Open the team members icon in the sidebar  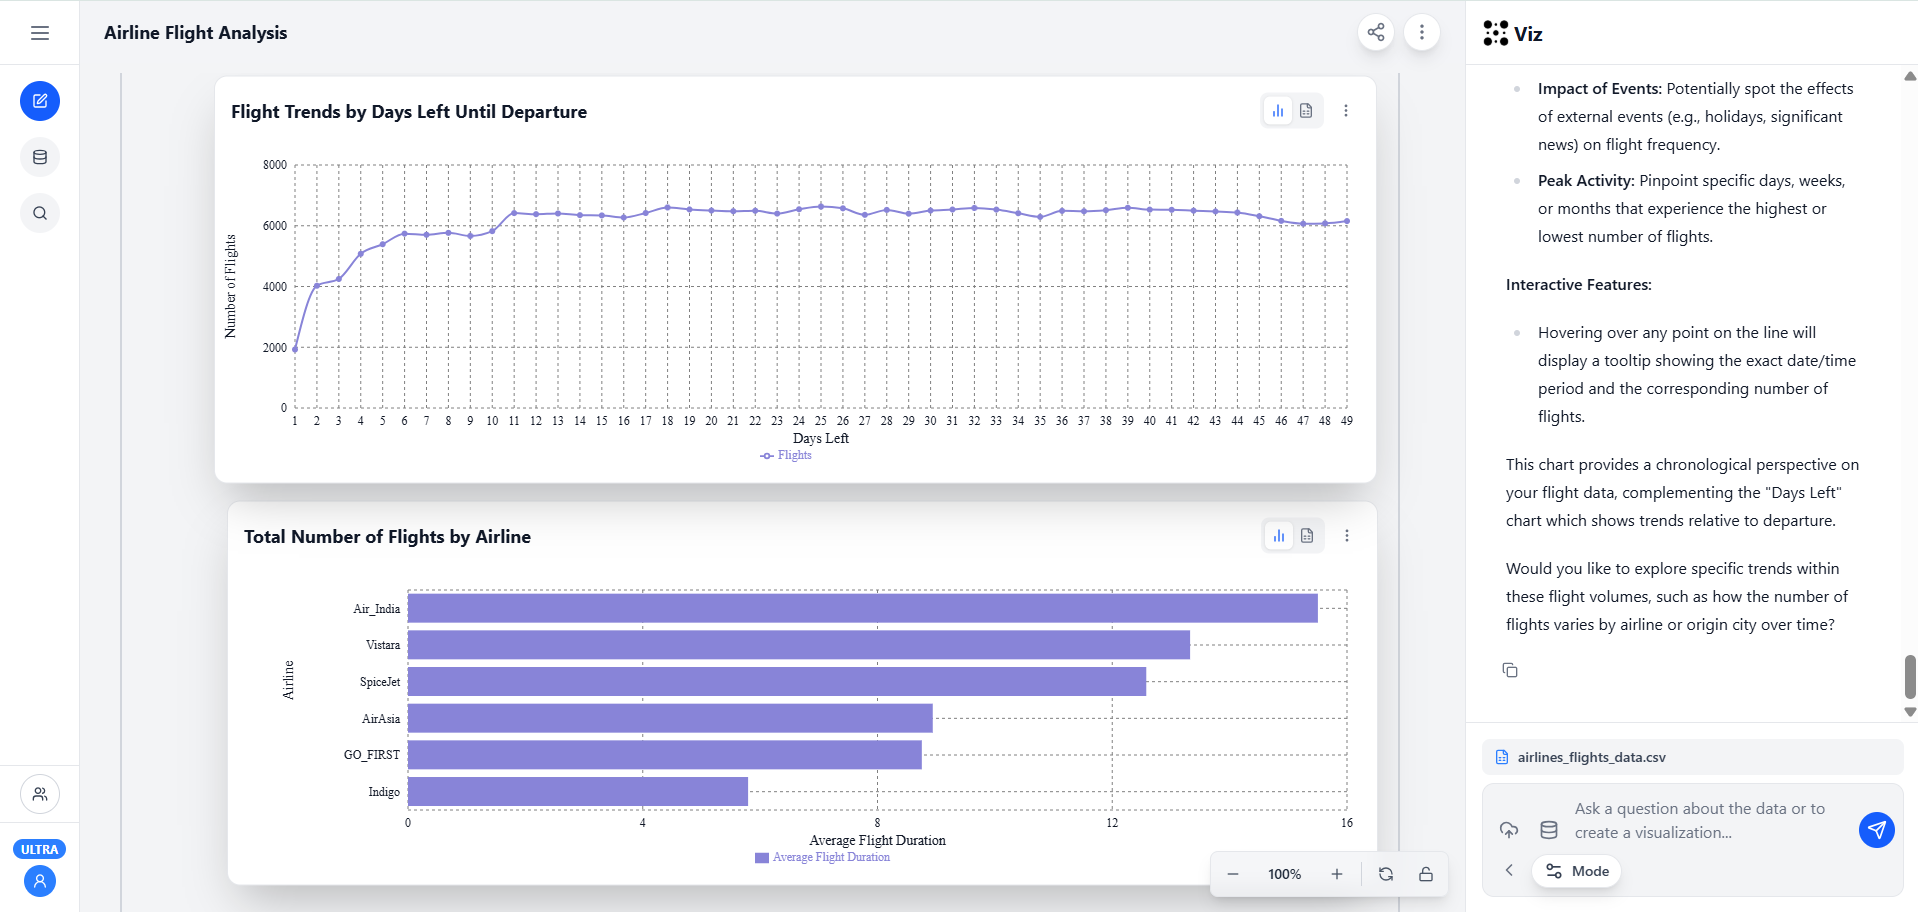(x=40, y=794)
